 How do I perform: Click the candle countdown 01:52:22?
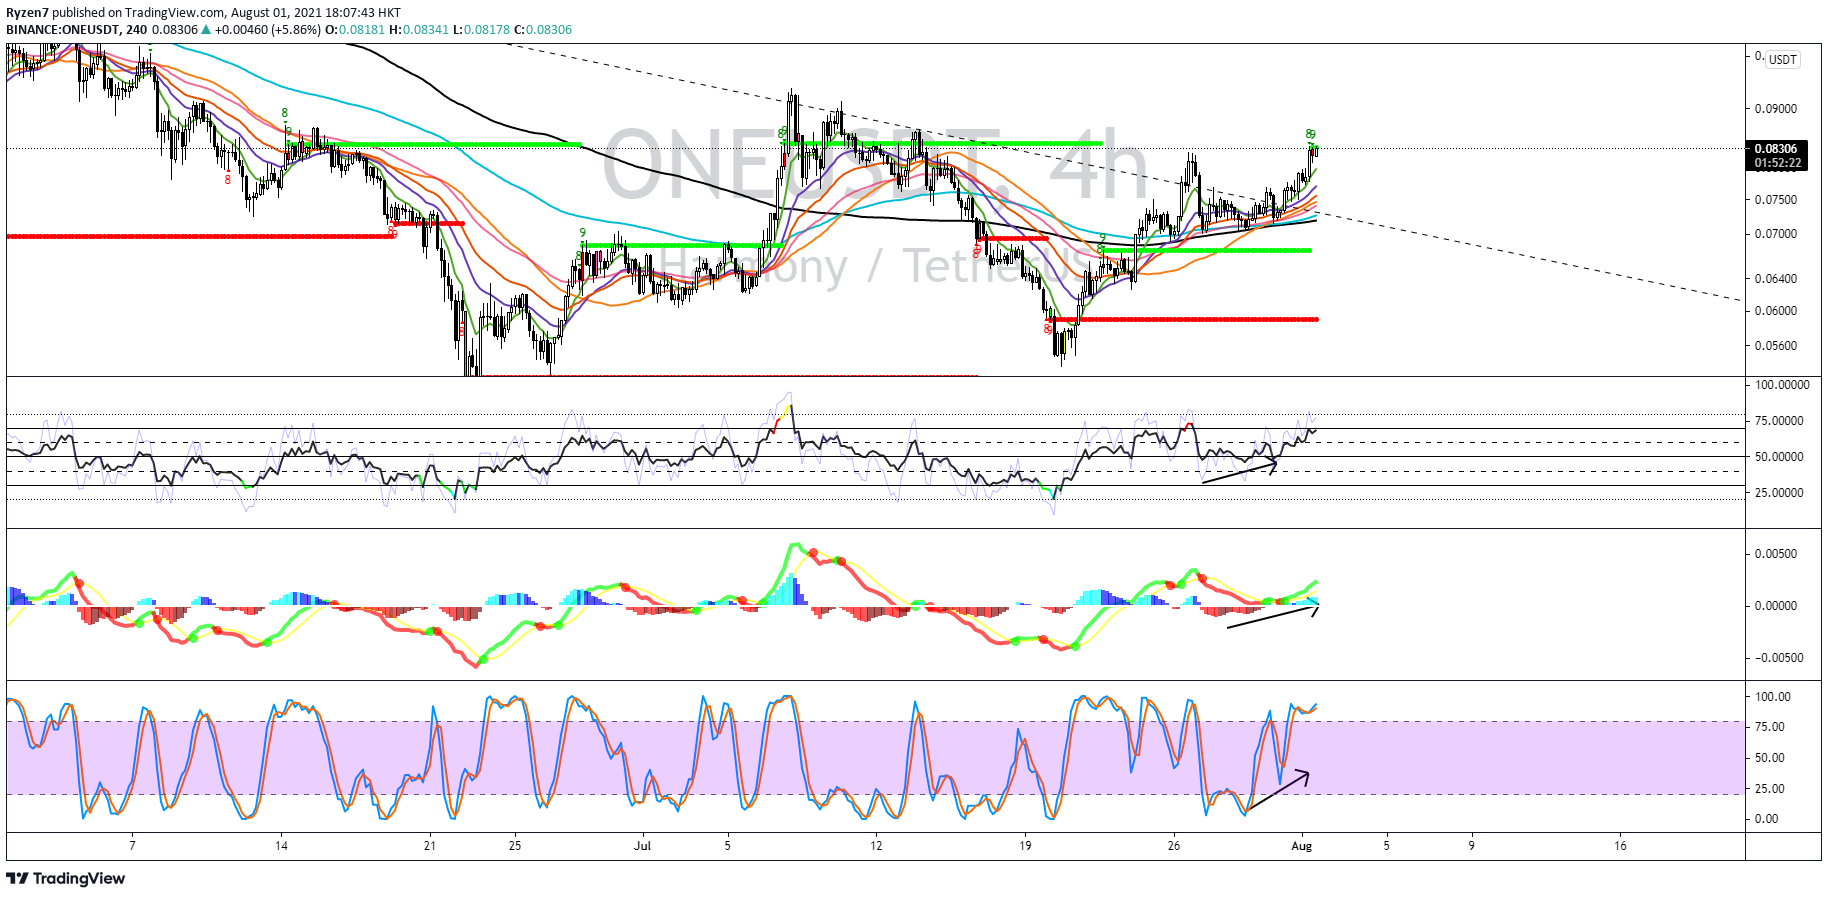click(x=1776, y=163)
